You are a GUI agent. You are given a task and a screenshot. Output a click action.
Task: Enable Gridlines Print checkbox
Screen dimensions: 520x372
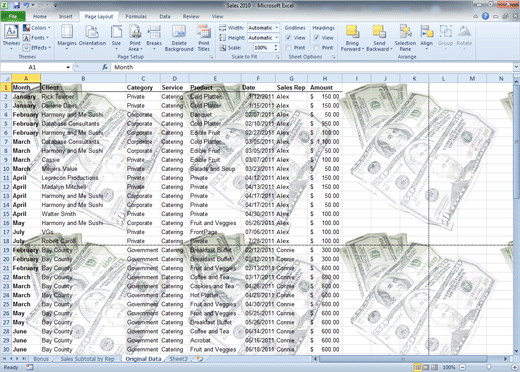click(289, 48)
